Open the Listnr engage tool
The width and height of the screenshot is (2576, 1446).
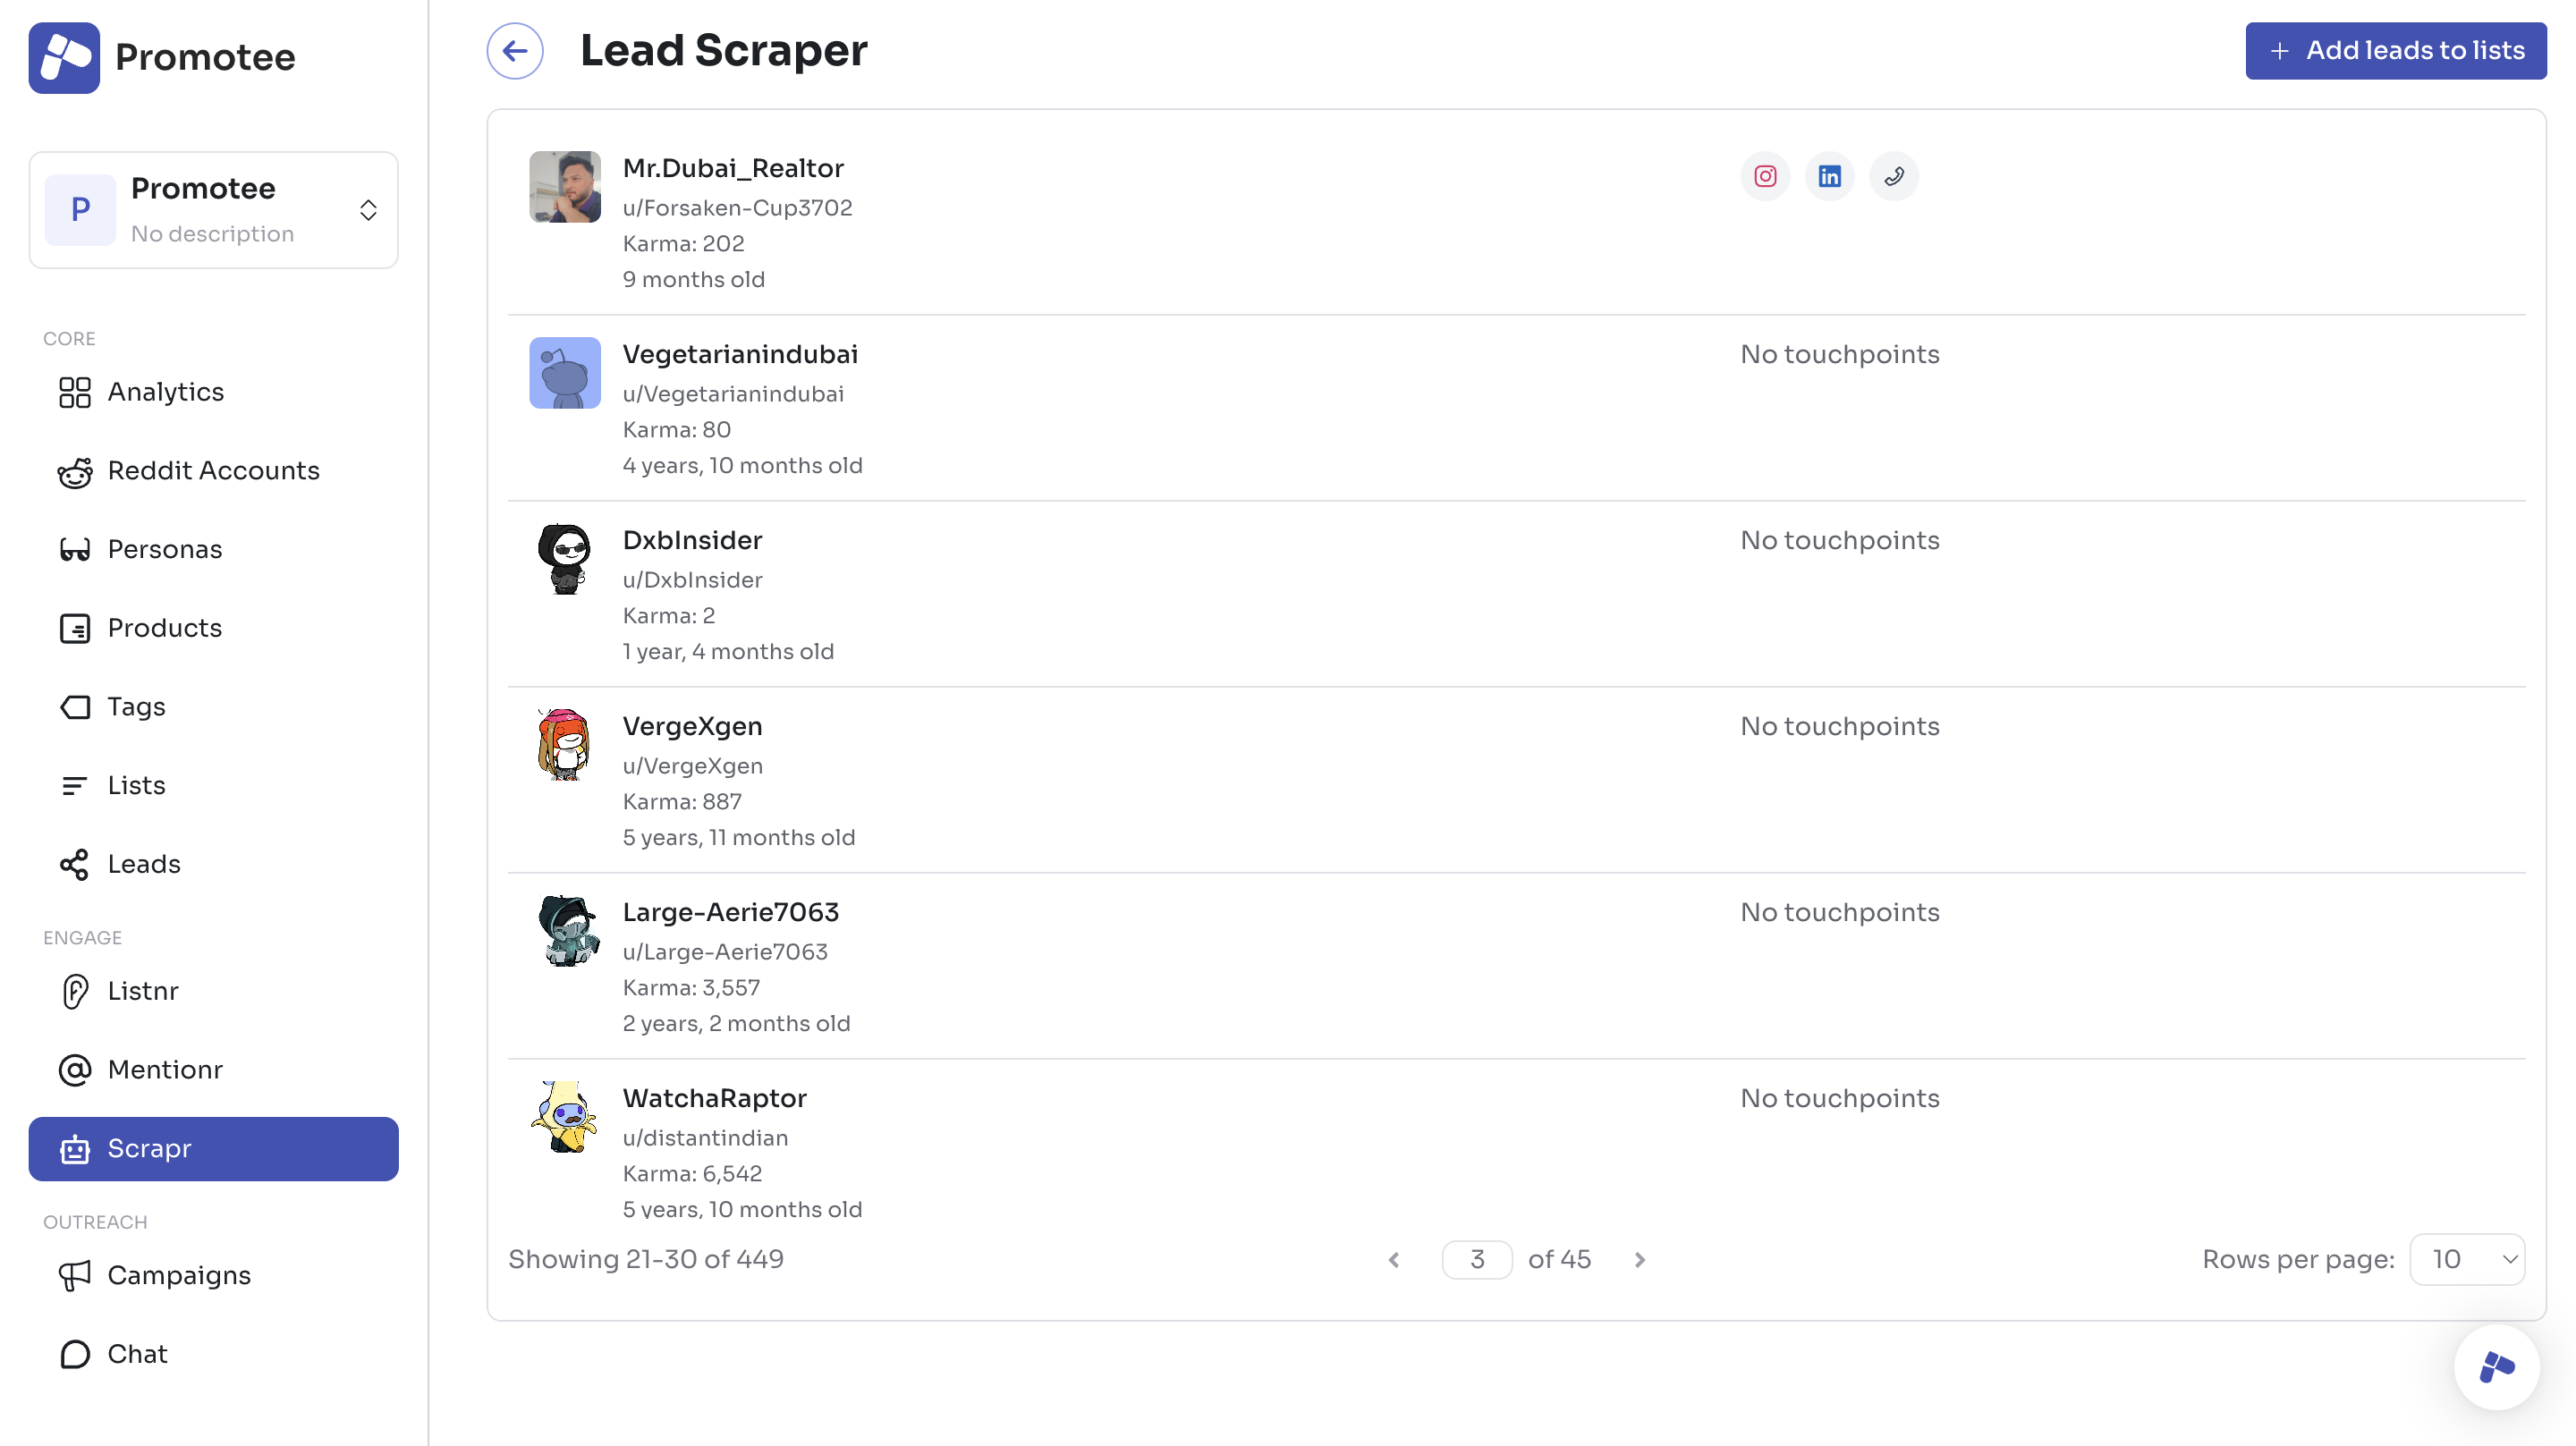[142, 991]
